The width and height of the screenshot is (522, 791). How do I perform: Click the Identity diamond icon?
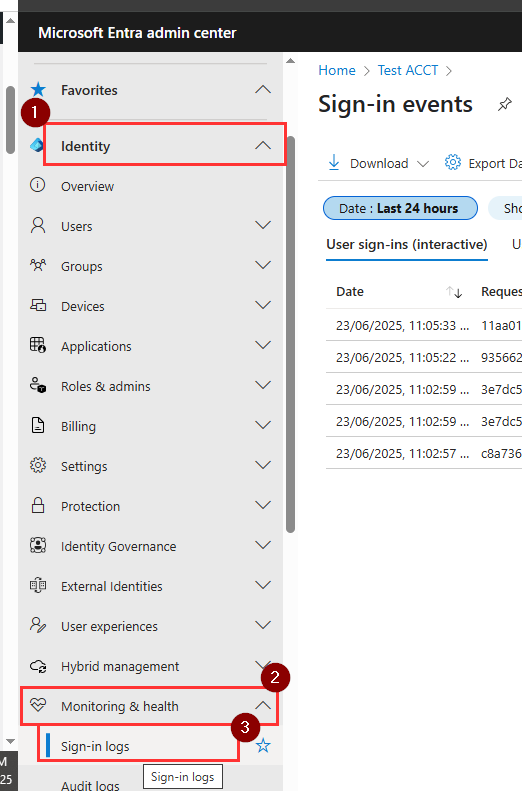(x=36, y=145)
